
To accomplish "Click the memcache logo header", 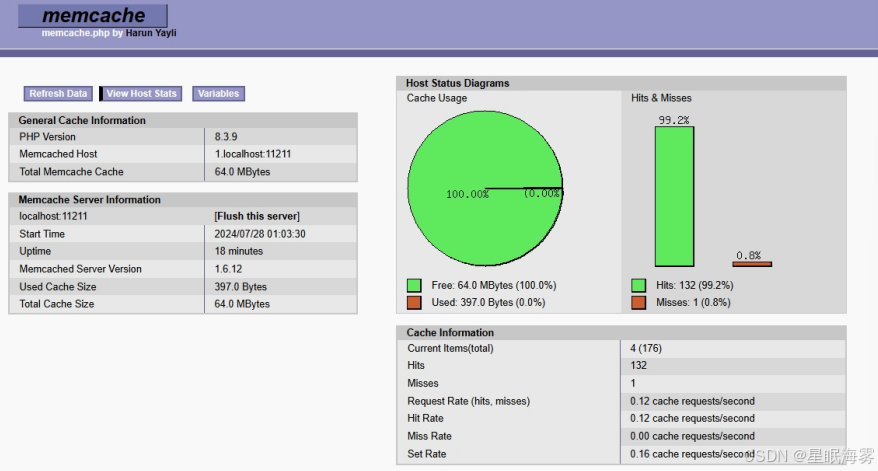I will (x=93, y=16).
